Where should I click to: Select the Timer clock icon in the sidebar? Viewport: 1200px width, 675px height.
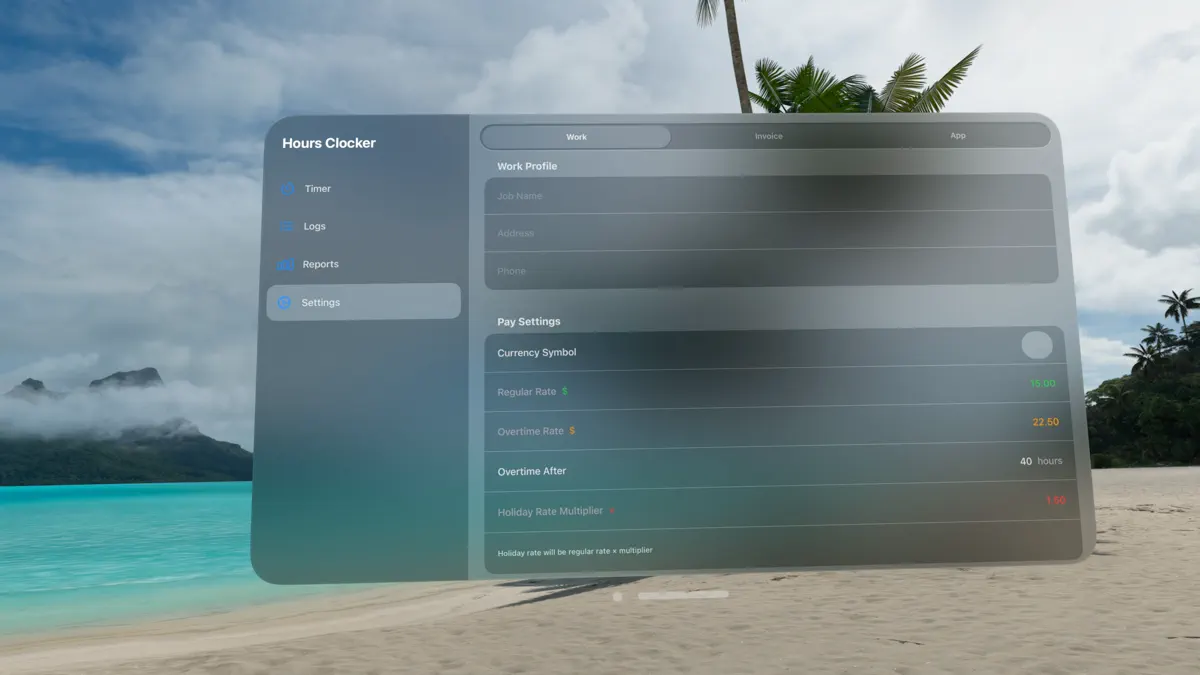(289, 188)
